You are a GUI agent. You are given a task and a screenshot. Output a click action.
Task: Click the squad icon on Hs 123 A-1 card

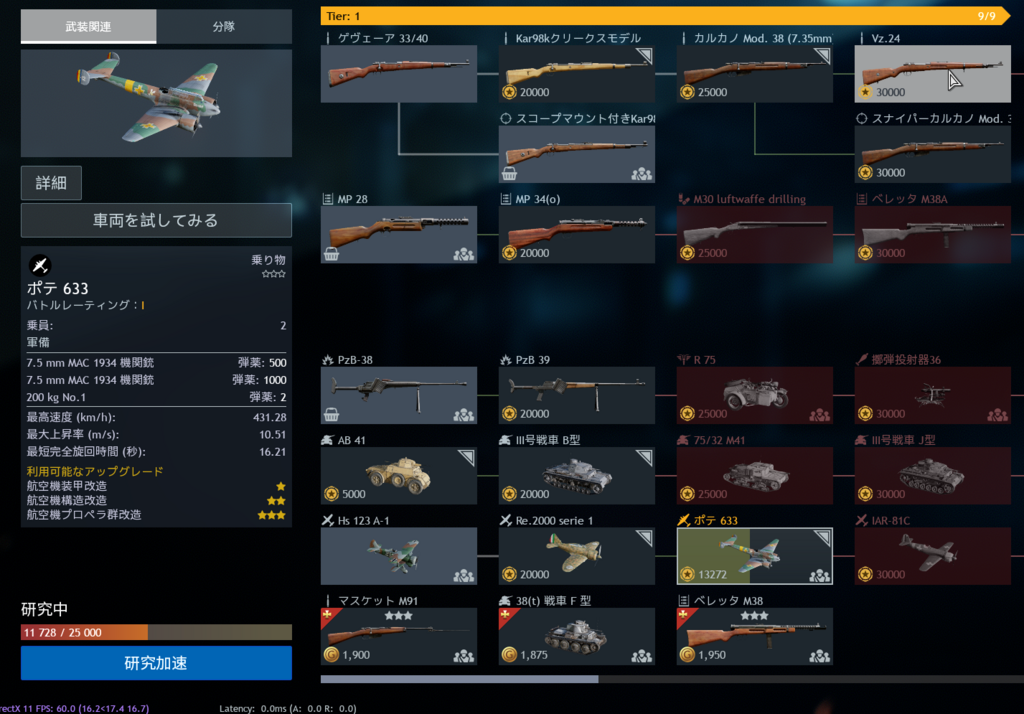pos(464,576)
